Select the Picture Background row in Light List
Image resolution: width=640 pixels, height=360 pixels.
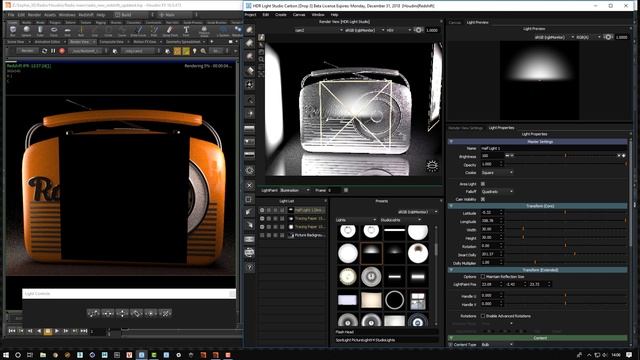(x=293, y=235)
